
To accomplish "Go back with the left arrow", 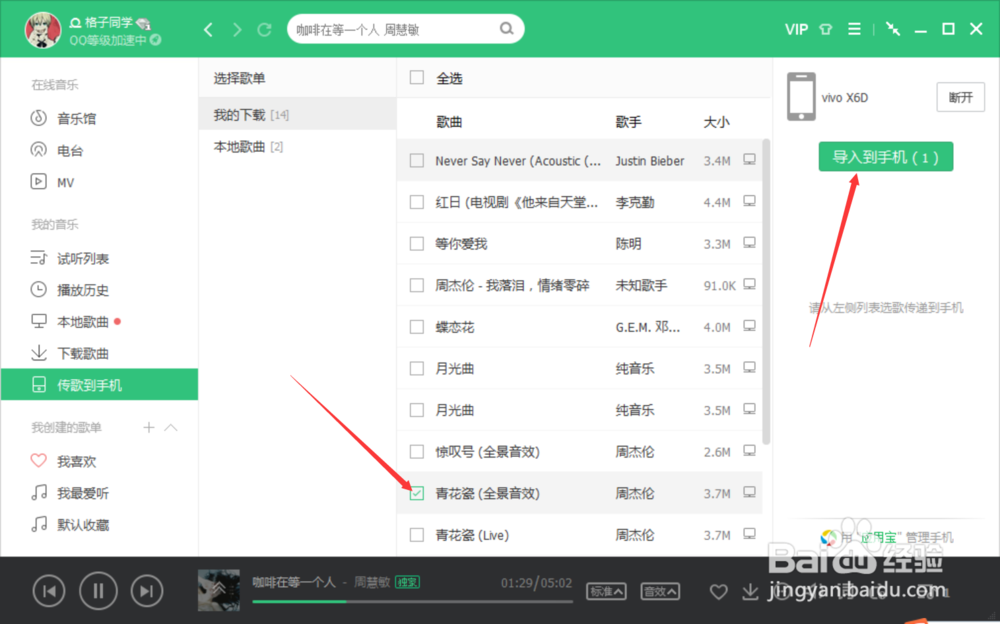I will tap(209, 29).
